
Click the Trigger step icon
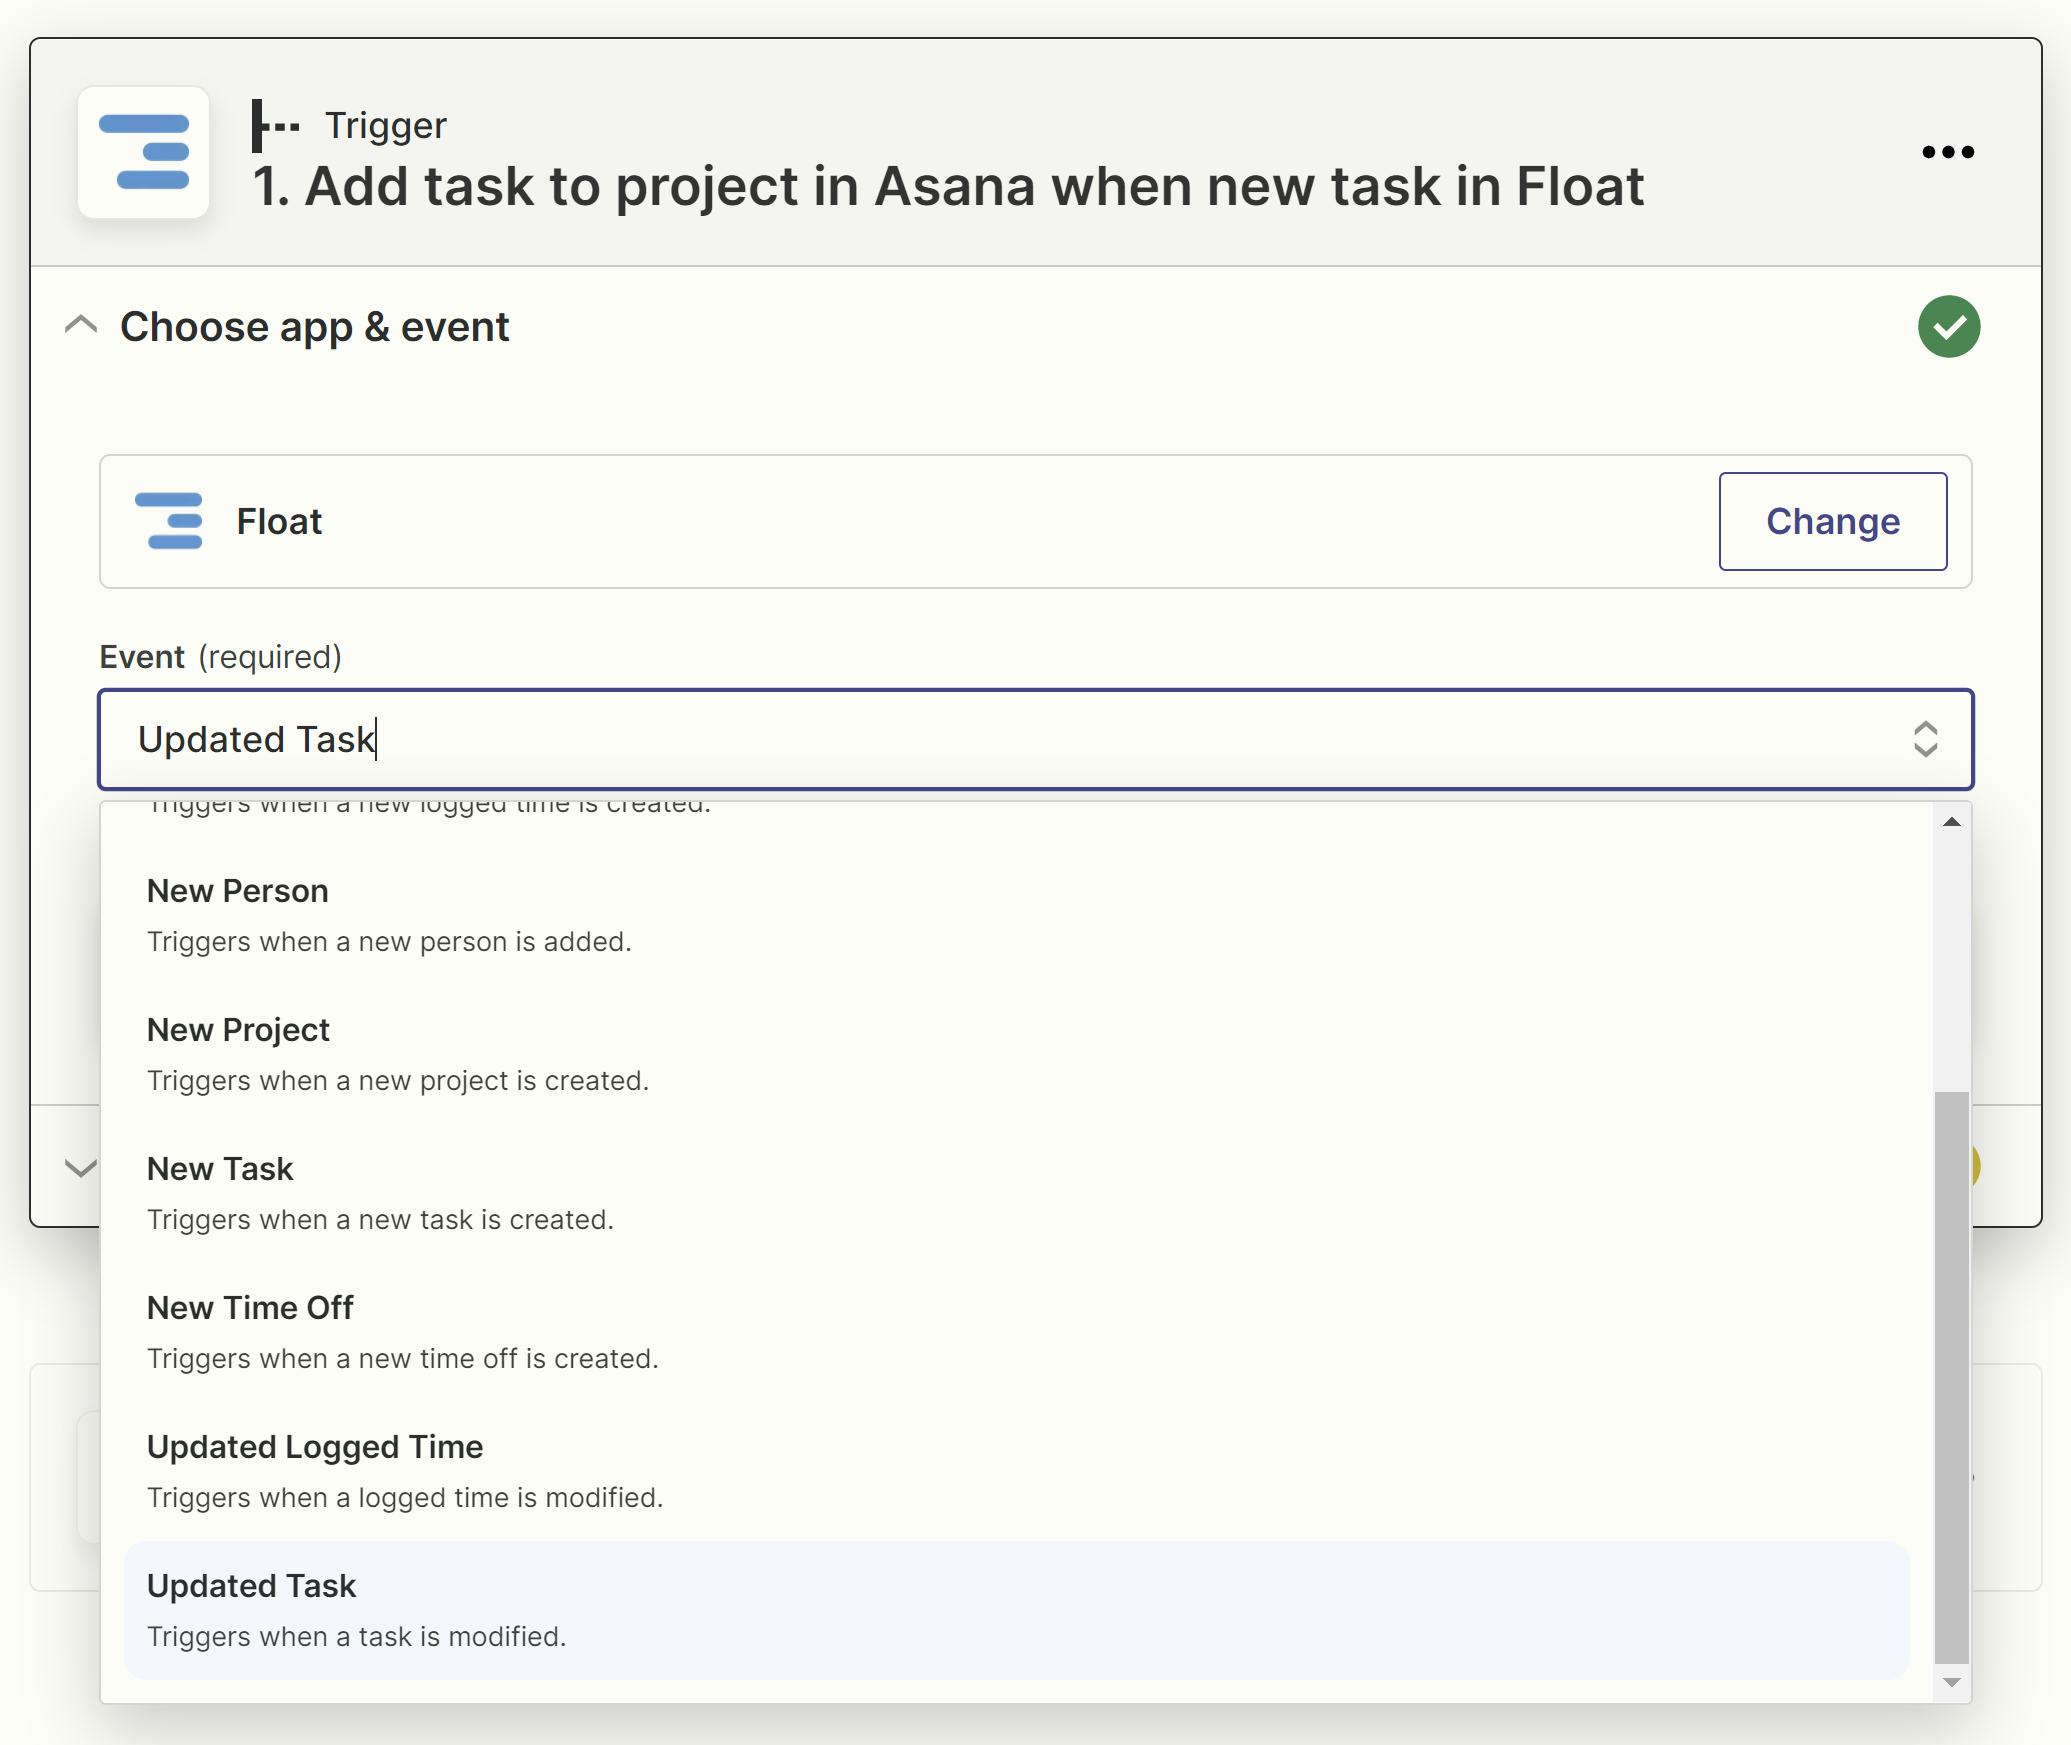click(x=275, y=126)
